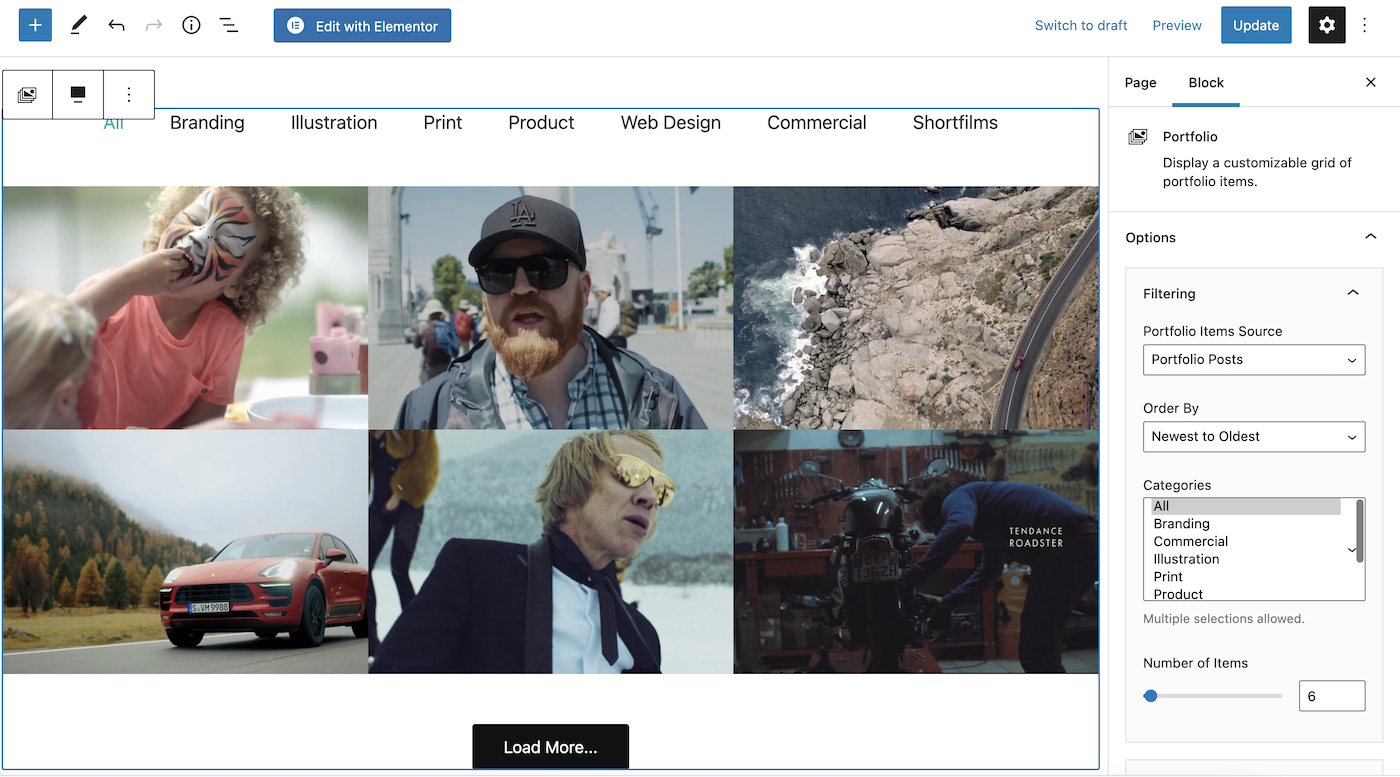This screenshot has width=1400, height=777.
Task: Choose Illustration in the Categories list
Action: tap(1246, 559)
